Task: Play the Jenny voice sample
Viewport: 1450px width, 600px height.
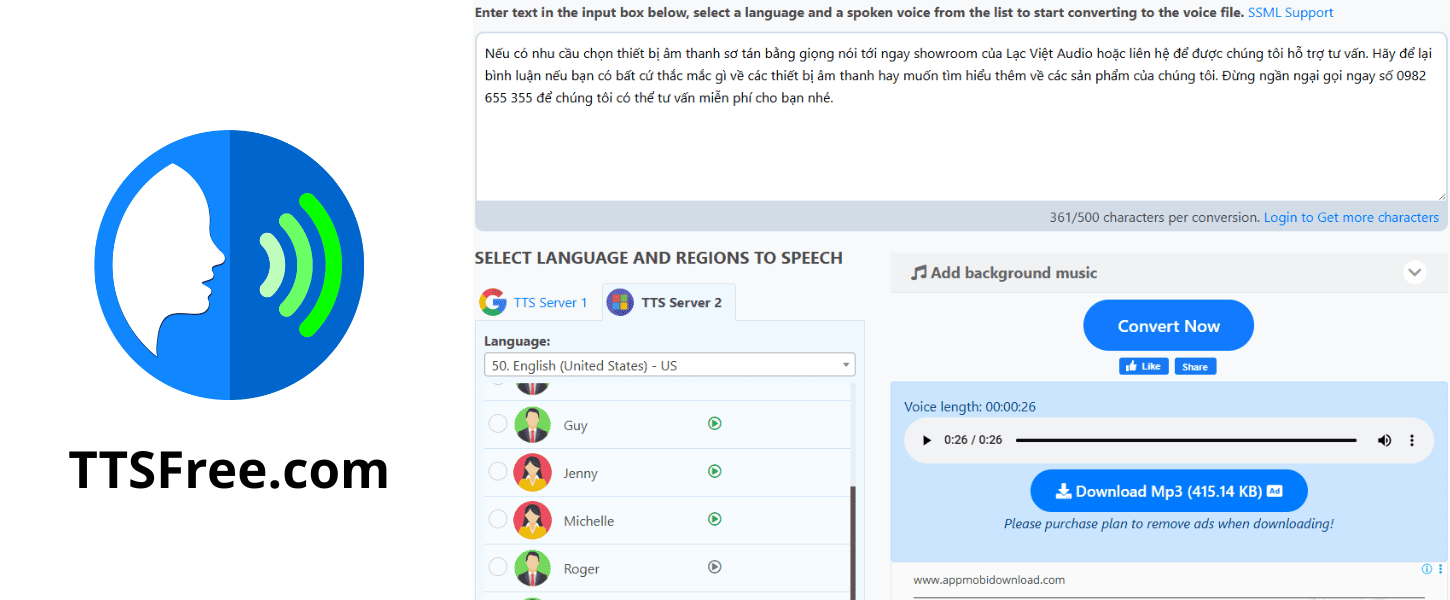Action: [714, 471]
